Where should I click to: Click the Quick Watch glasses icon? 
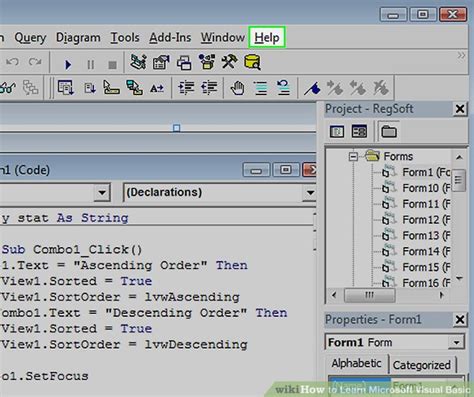8,88
